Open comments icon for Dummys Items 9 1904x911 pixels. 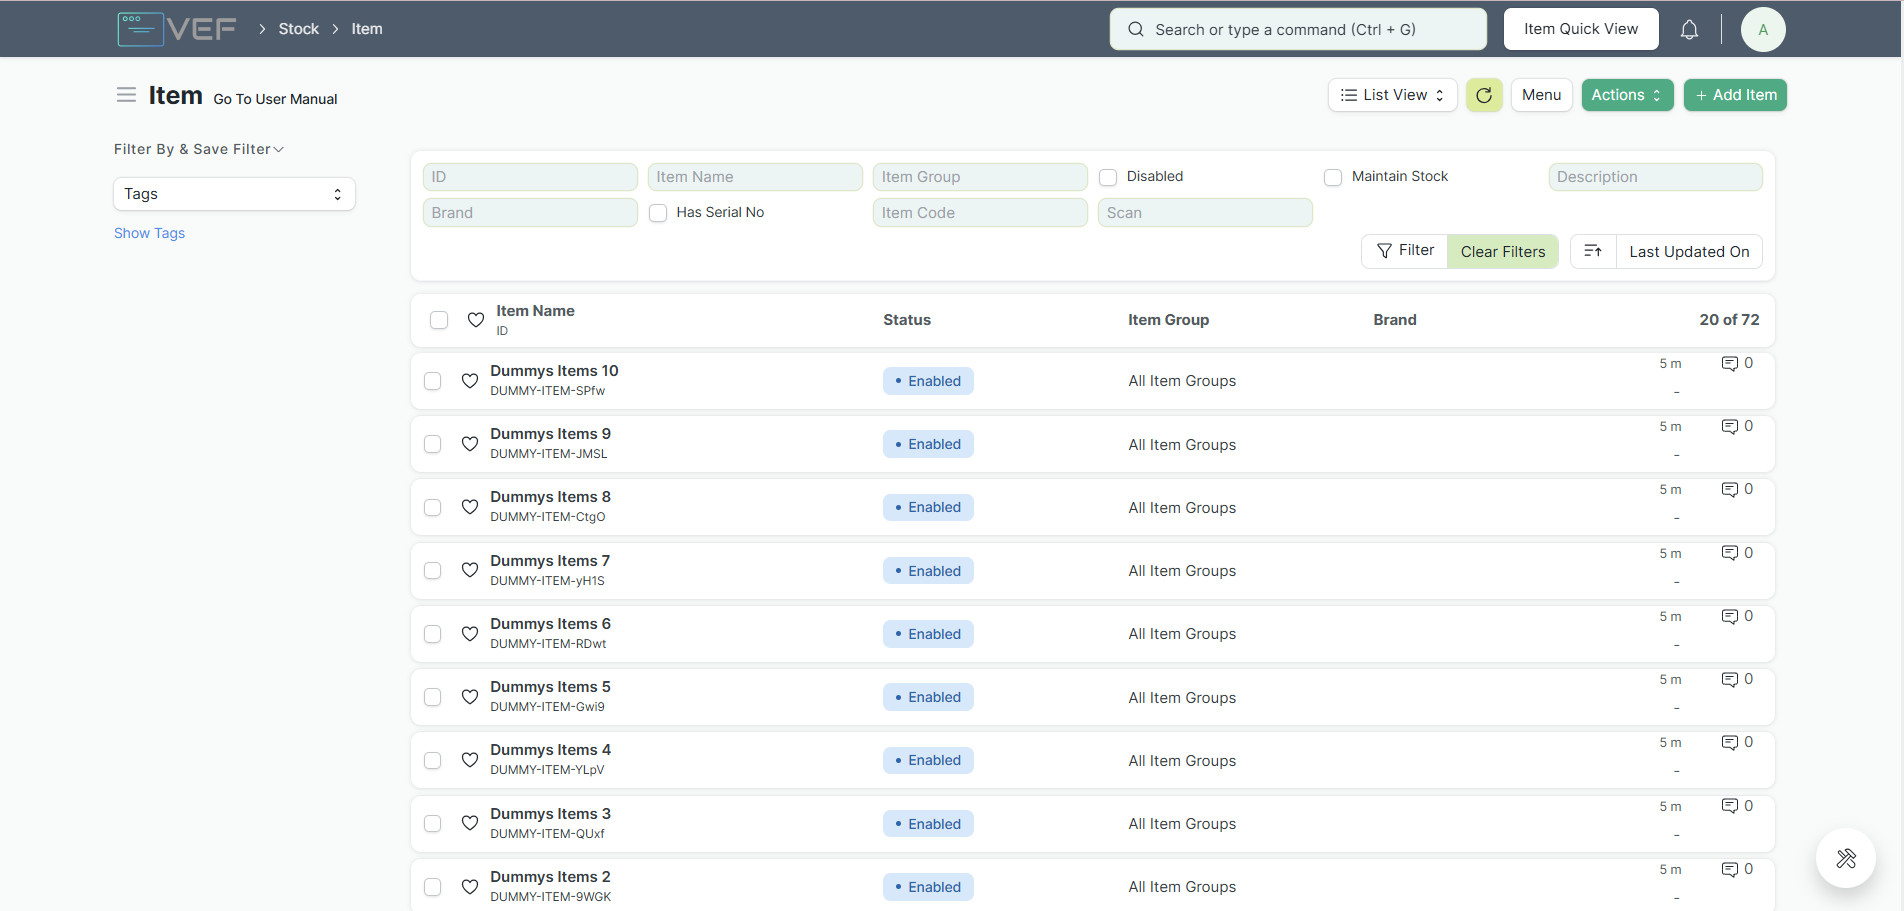point(1729,427)
